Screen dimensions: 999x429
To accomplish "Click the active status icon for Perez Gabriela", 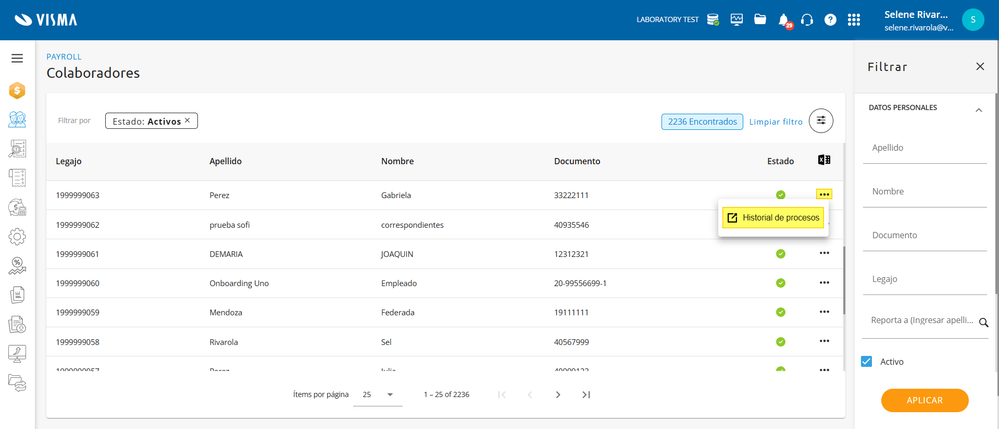I will point(780,195).
